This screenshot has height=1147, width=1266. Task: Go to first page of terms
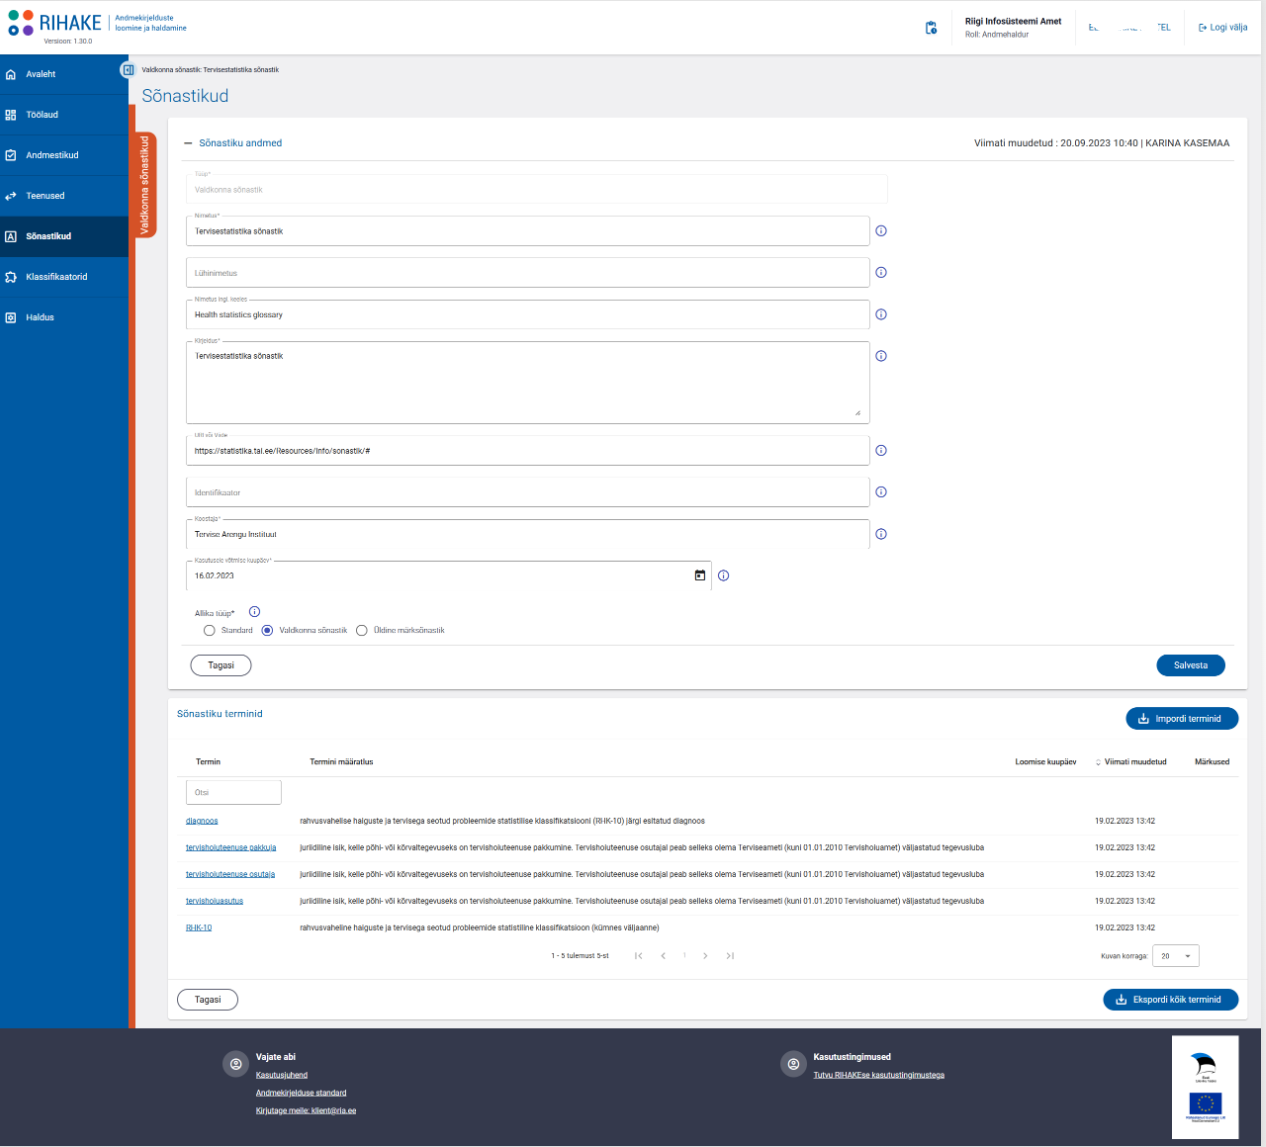click(638, 956)
